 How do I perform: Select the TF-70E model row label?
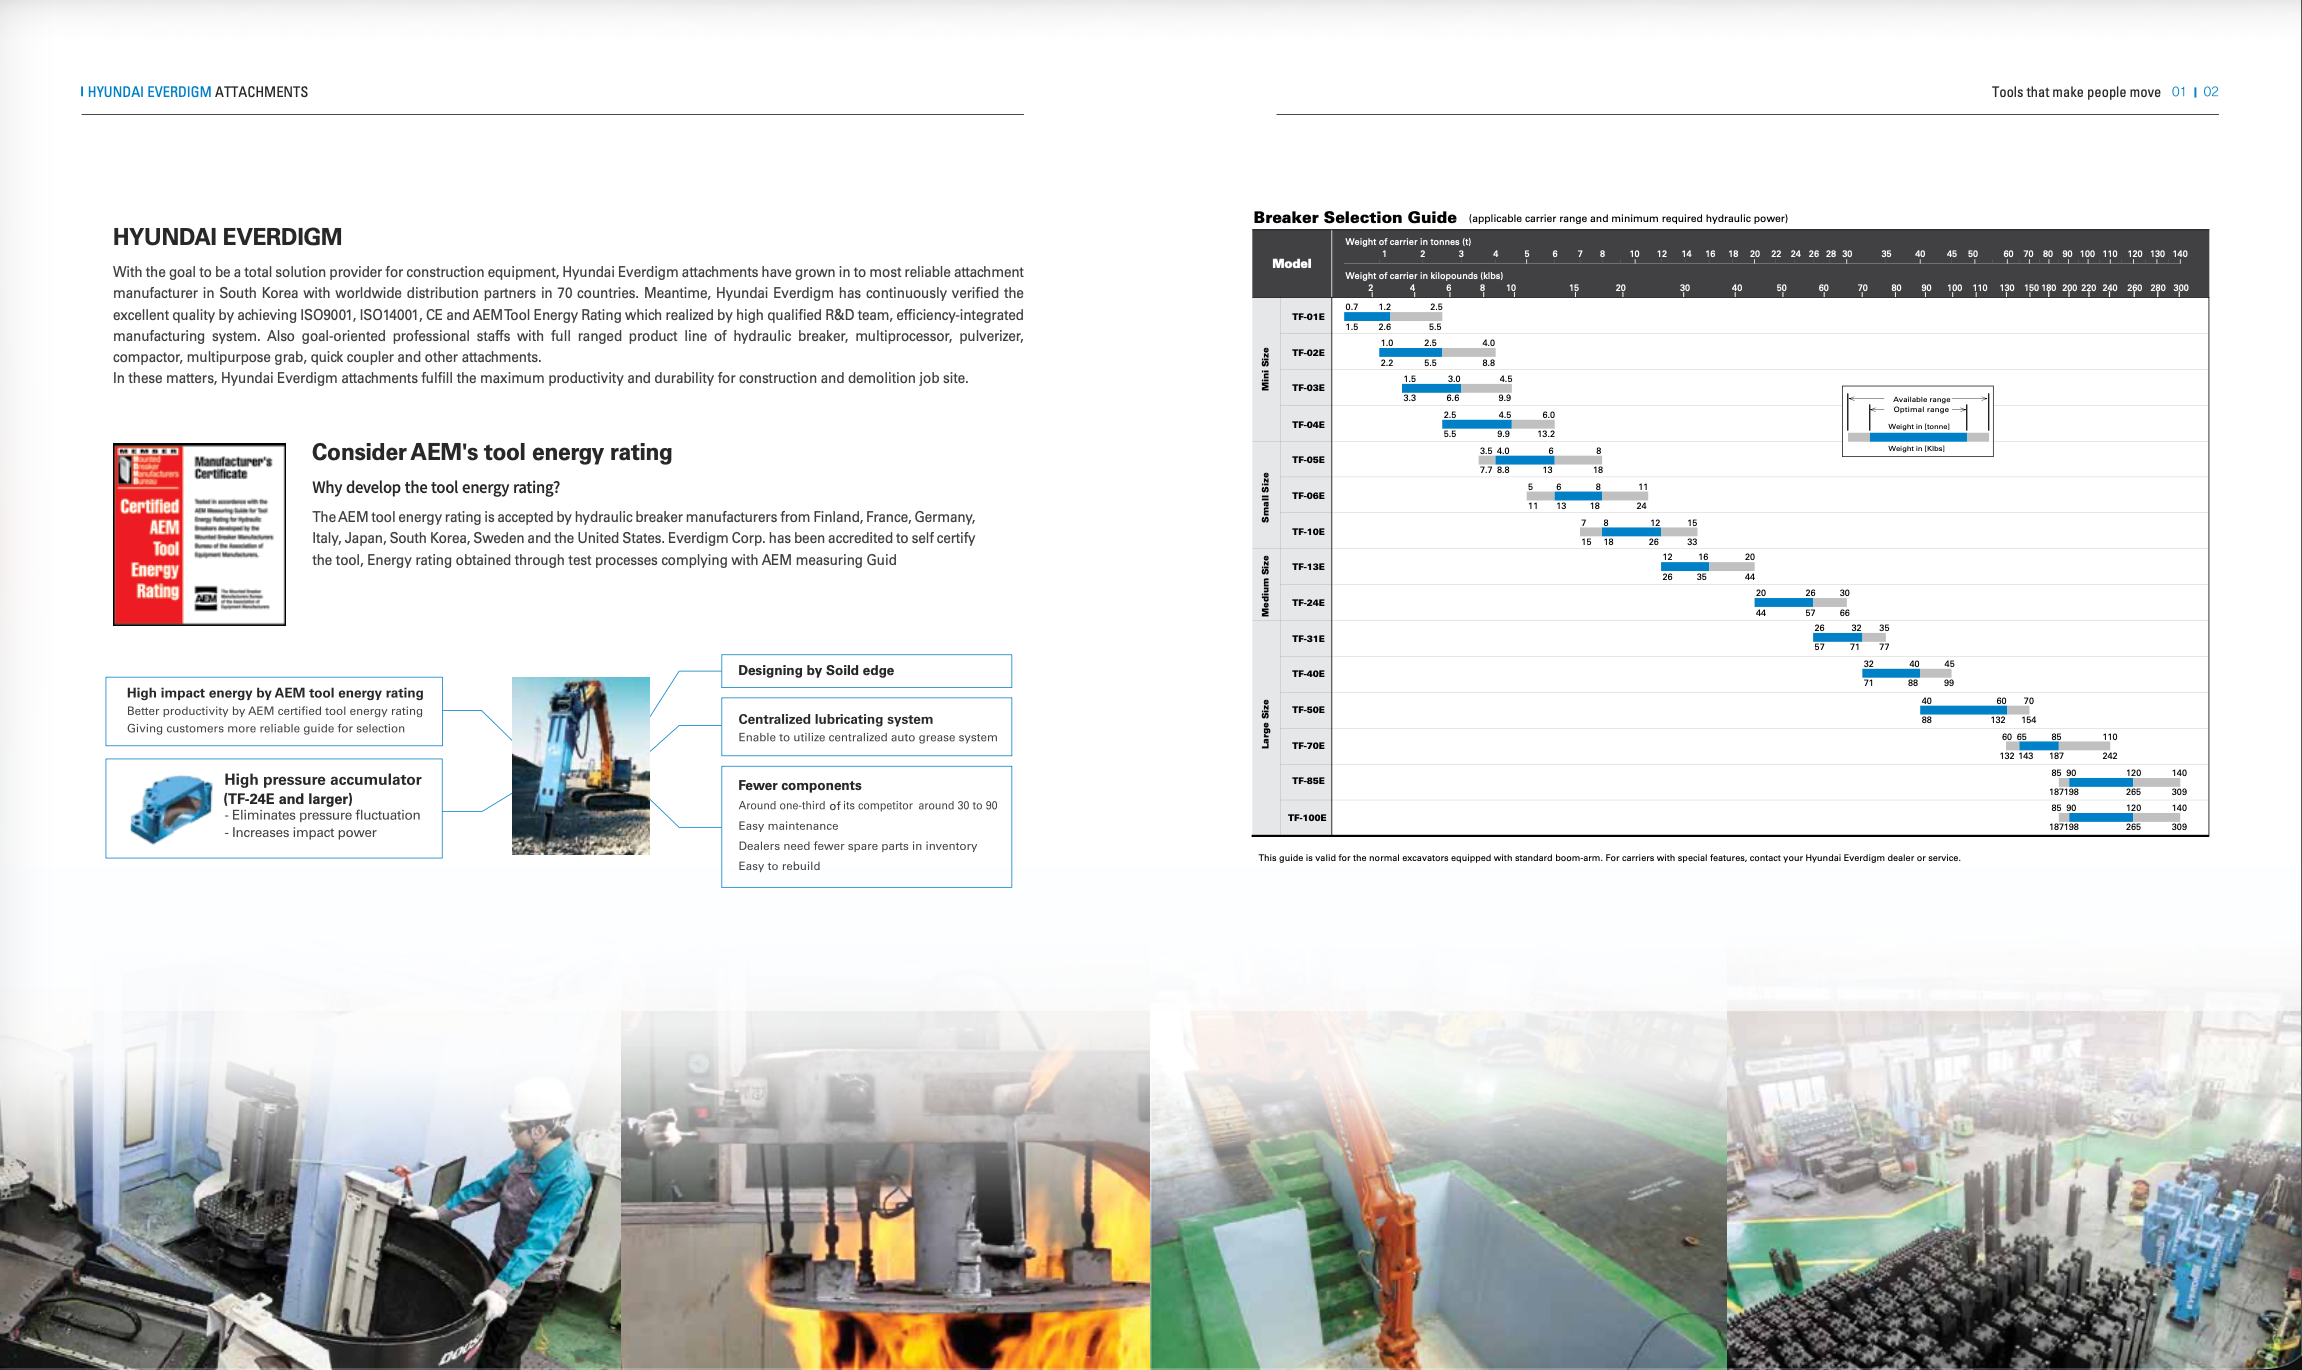[x=1308, y=746]
